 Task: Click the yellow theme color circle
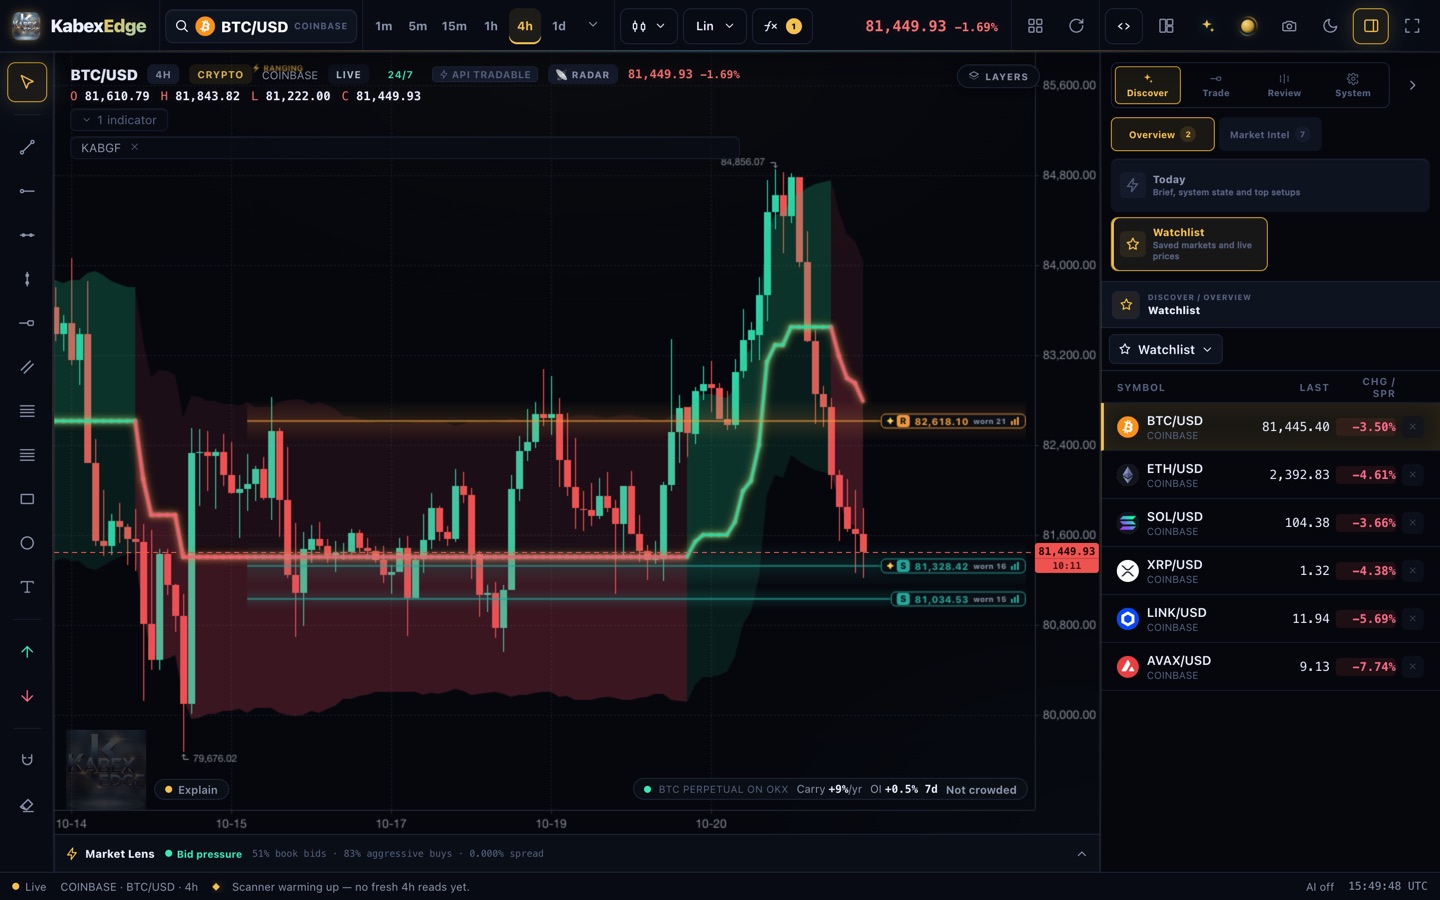[x=1248, y=26]
